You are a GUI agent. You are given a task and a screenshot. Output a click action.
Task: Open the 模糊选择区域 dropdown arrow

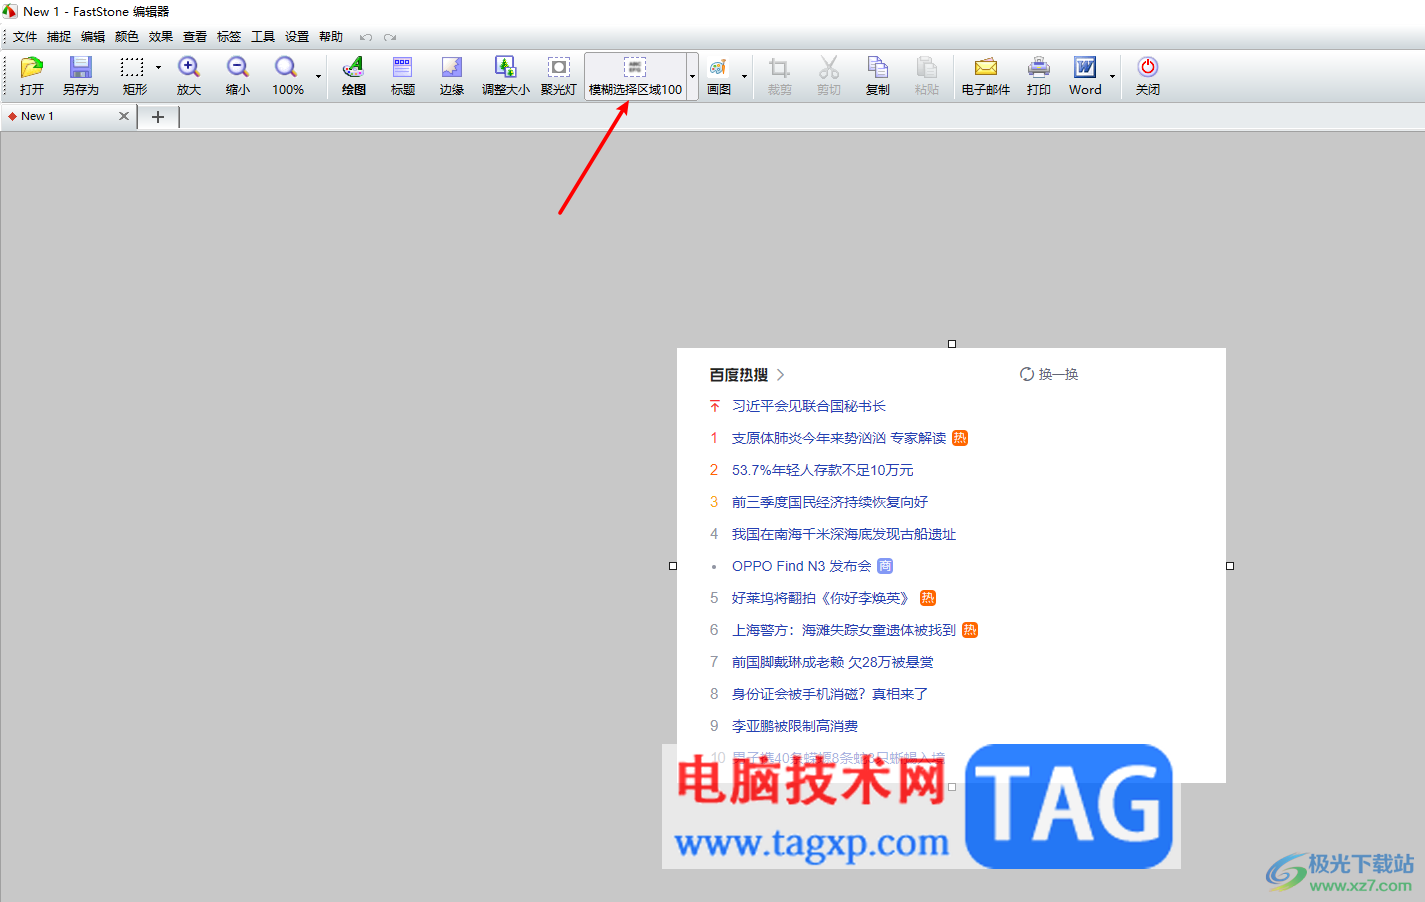pos(692,76)
